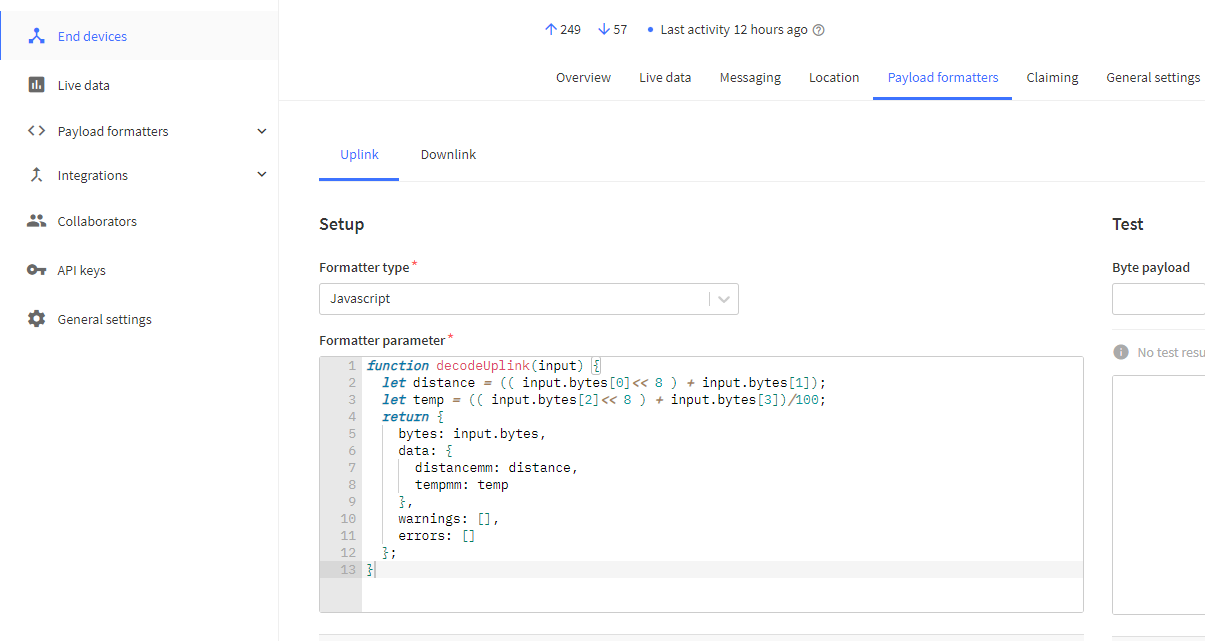Click the API keys key icon
1205x641 pixels.
[37, 270]
